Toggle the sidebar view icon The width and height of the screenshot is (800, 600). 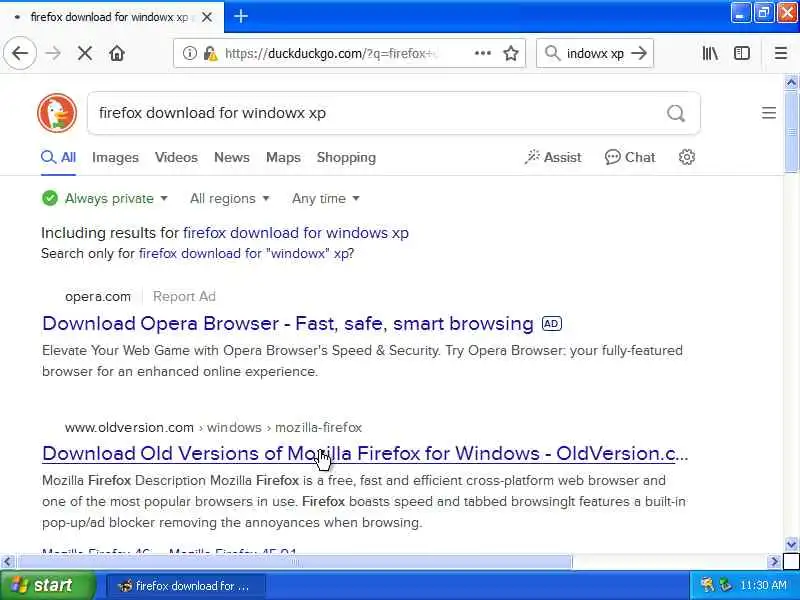pyautogui.click(x=741, y=53)
